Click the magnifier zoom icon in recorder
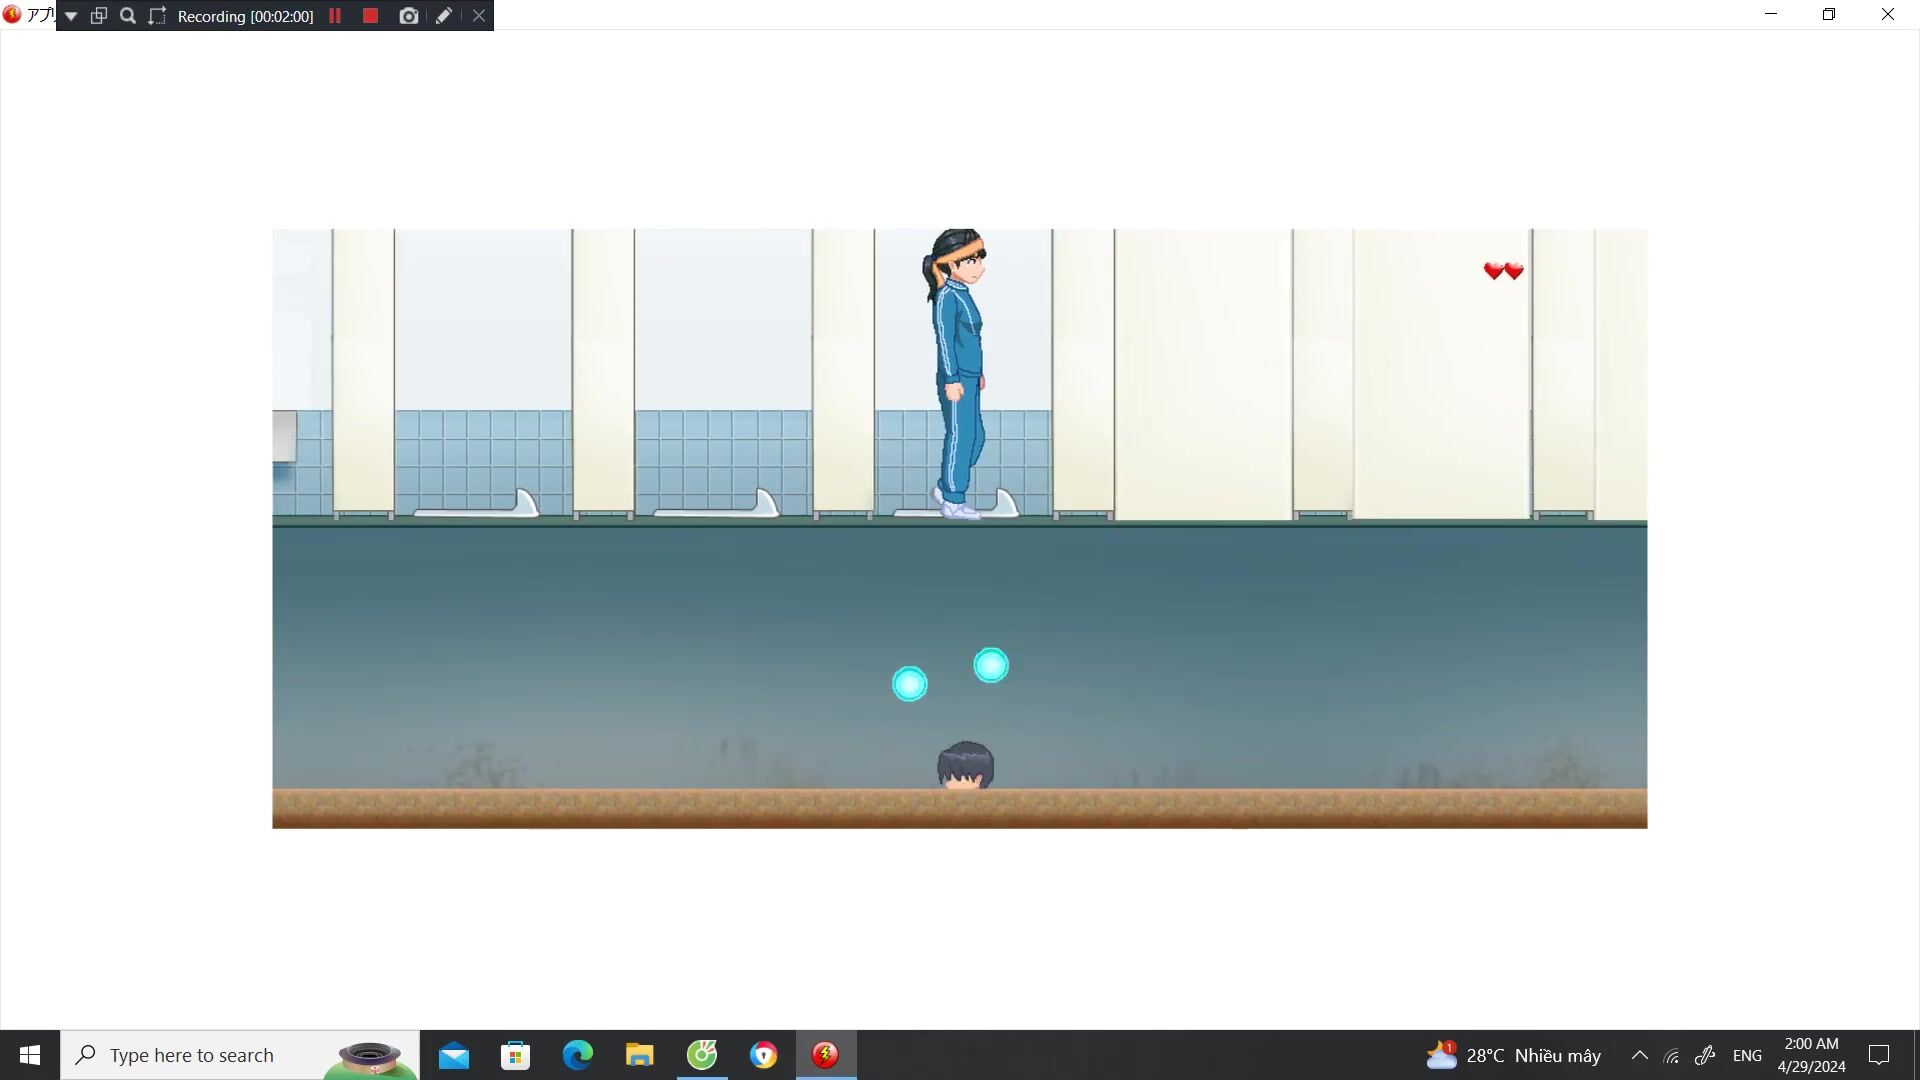The image size is (1920, 1080). point(128,16)
